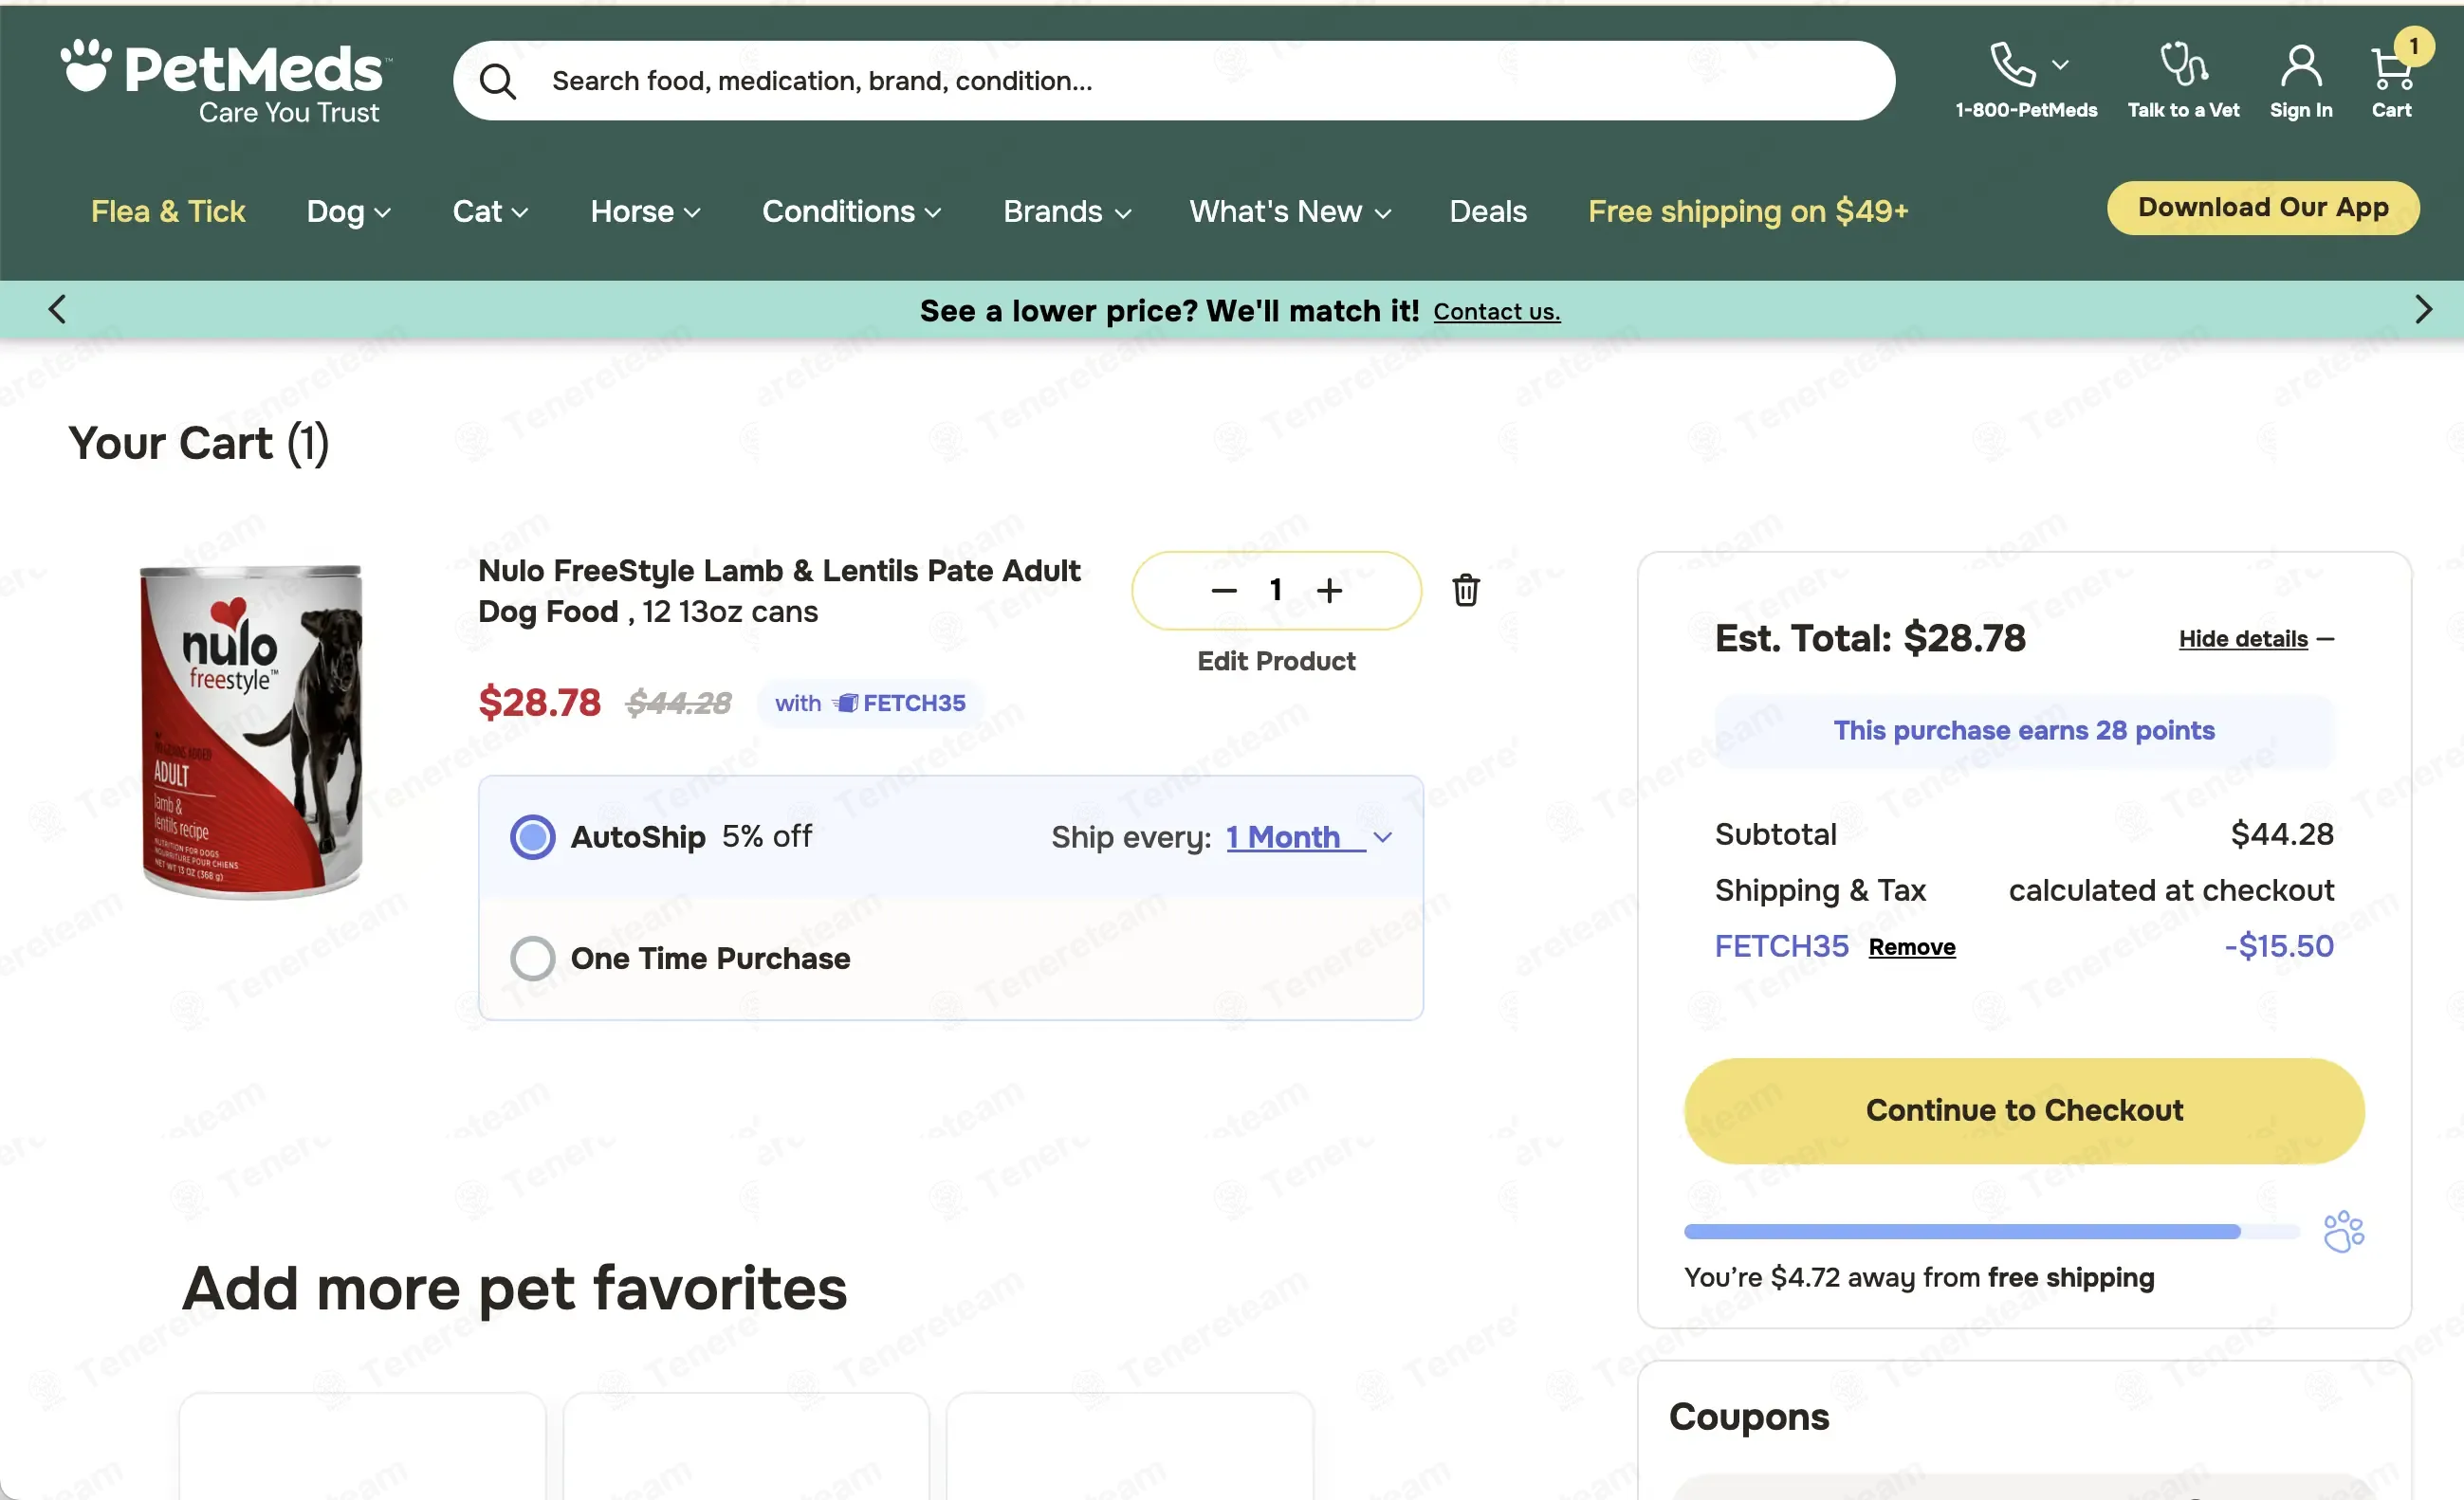Decrease quantity with the minus icon

point(1223,590)
